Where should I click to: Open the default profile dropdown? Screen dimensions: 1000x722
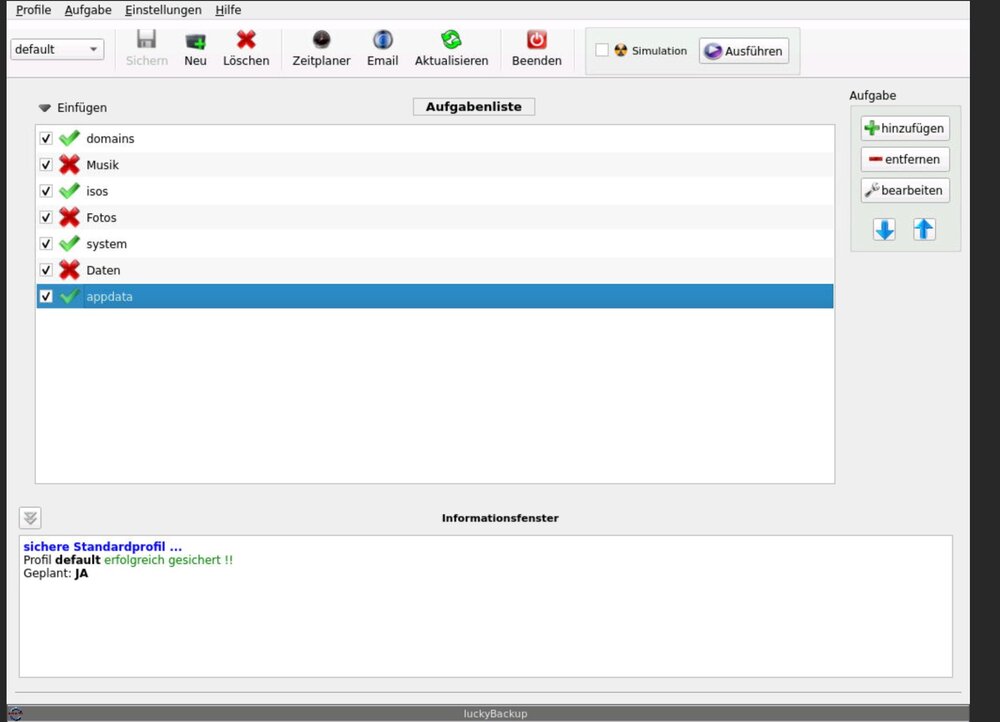tap(57, 49)
